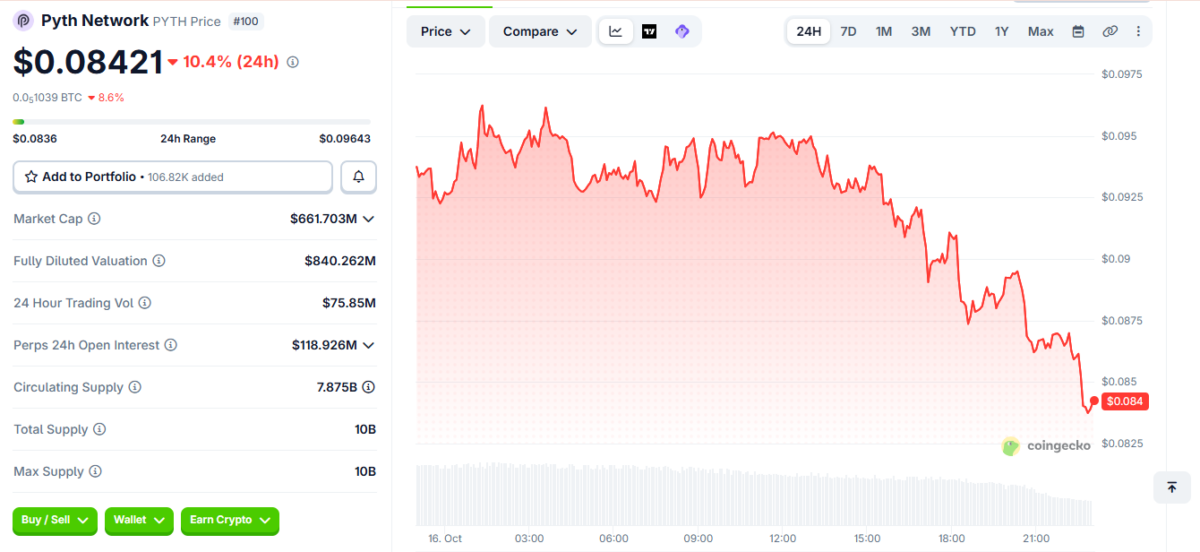The image size is (1200, 552).
Task: Open the chart three-dot more options menu
Action: 1138,32
